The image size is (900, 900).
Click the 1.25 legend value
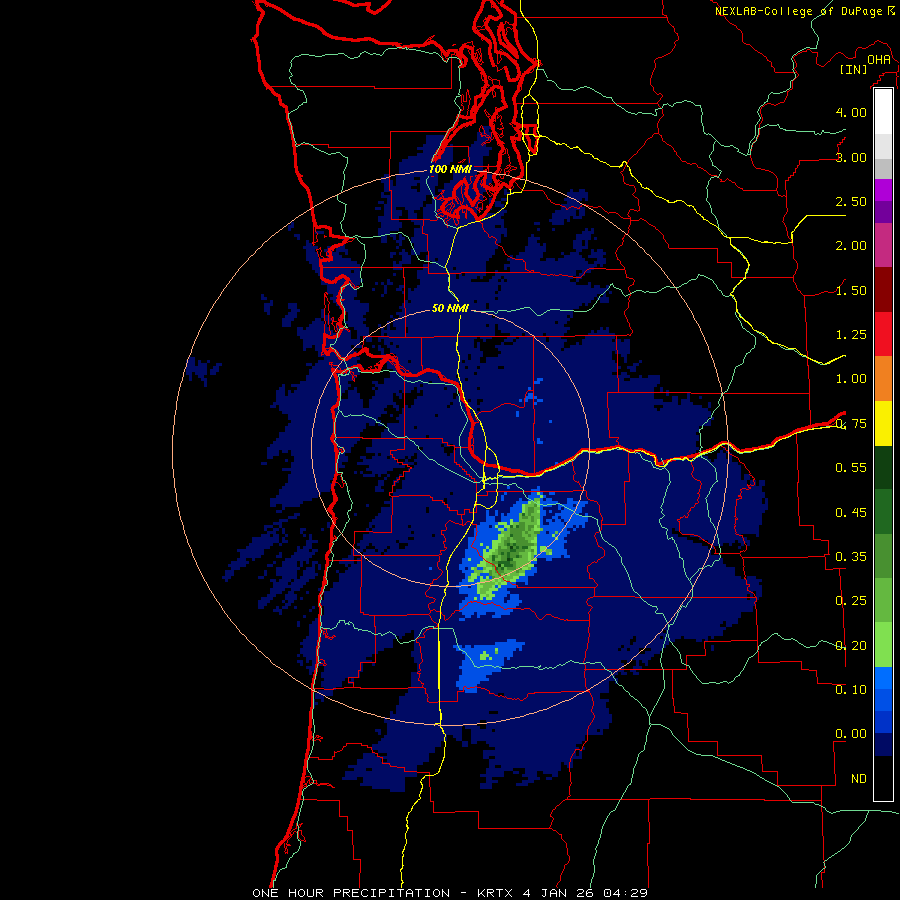click(851, 335)
